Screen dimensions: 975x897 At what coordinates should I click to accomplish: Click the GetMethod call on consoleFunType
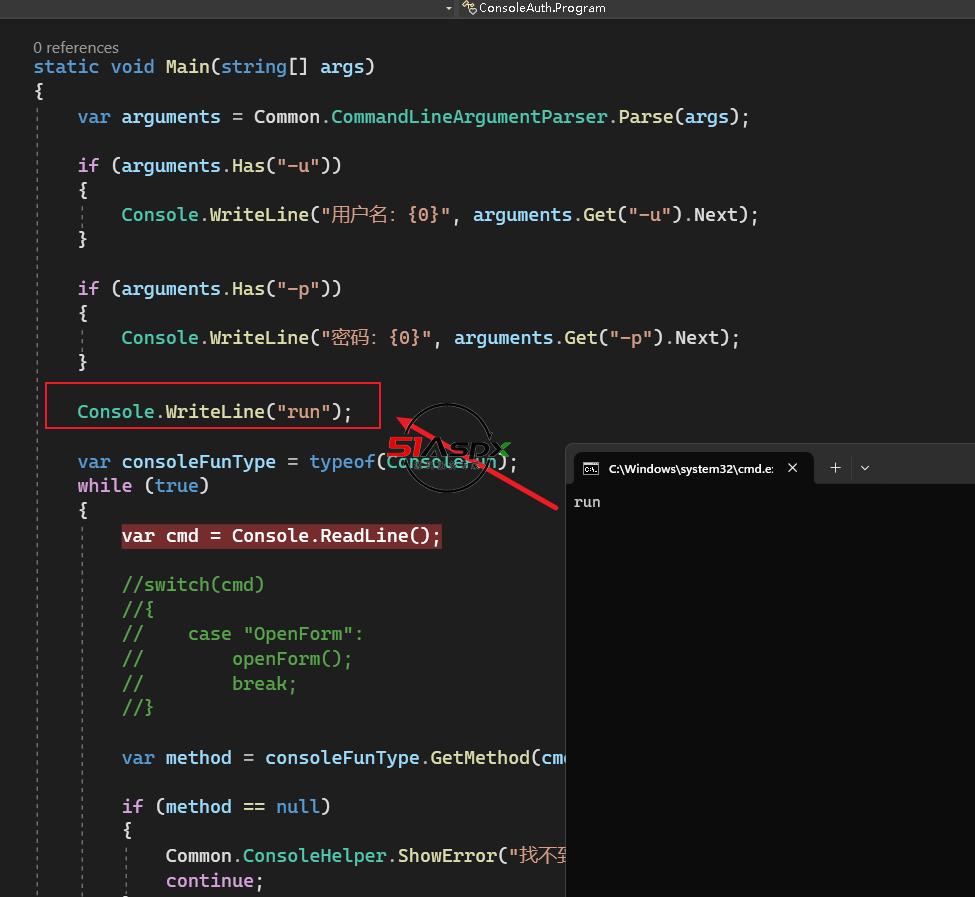click(480, 758)
